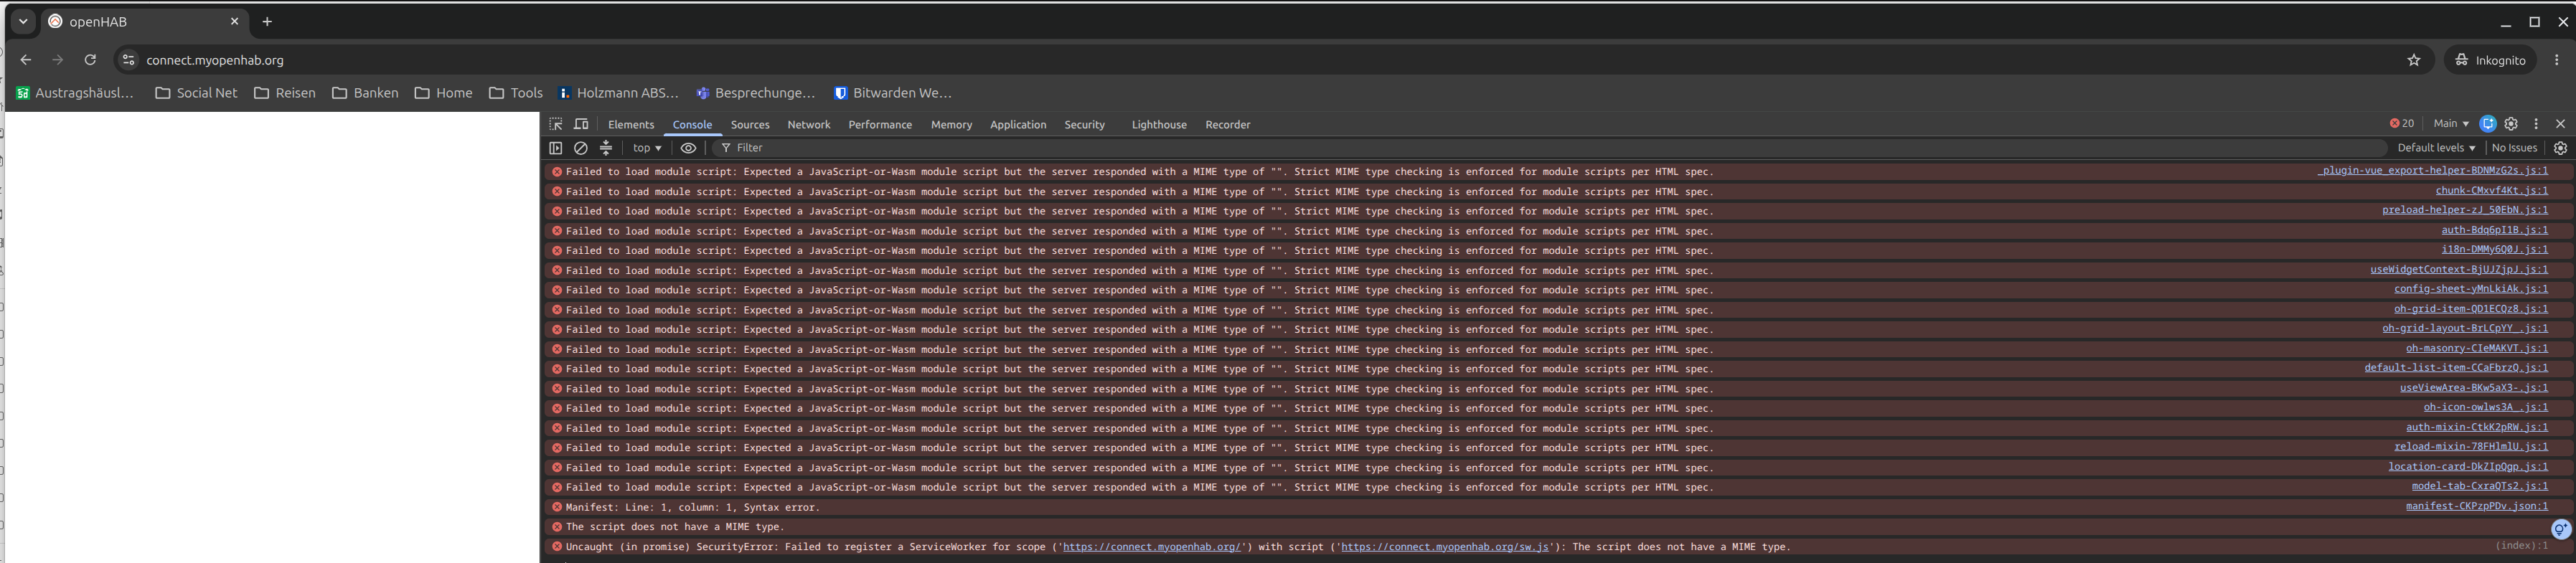Image resolution: width=2576 pixels, height=563 pixels.
Task: Open the 20 errors counter badge
Action: [2402, 124]
